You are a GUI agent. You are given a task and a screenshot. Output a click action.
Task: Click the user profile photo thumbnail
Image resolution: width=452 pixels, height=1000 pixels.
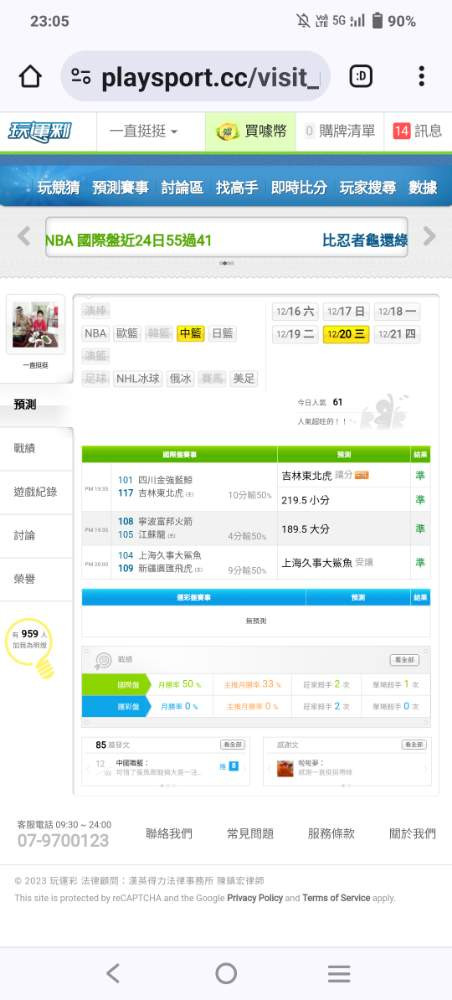(x=35, y=324)
